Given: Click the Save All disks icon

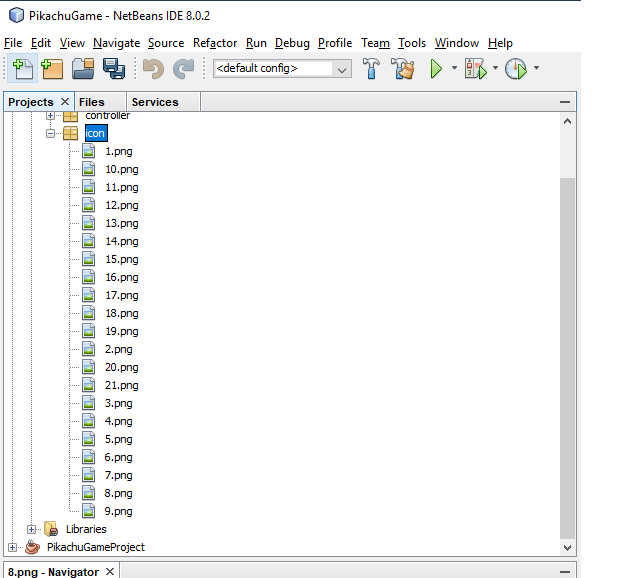Looking at the screenshot, I should tap(113, 69).
